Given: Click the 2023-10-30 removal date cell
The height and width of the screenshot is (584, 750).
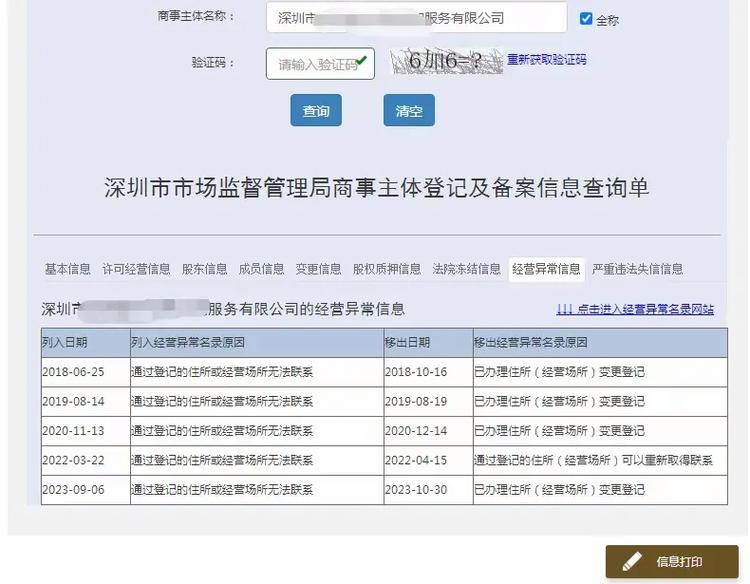Looking at the screenshot, I should (429, 490).
